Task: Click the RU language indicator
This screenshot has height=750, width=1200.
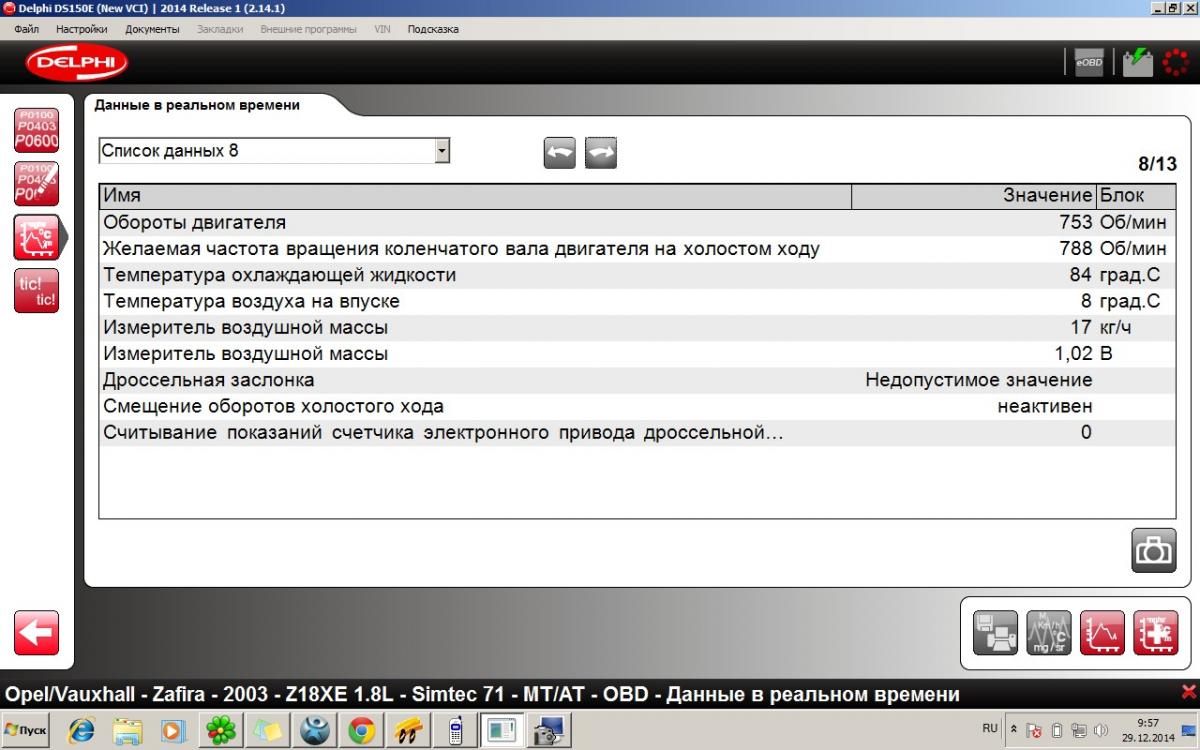Action: tap(990, 728)
